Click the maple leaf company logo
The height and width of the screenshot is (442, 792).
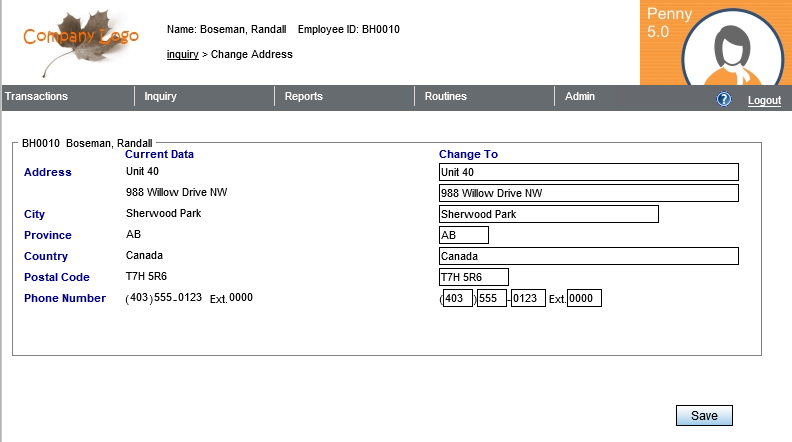pos(82,40)
